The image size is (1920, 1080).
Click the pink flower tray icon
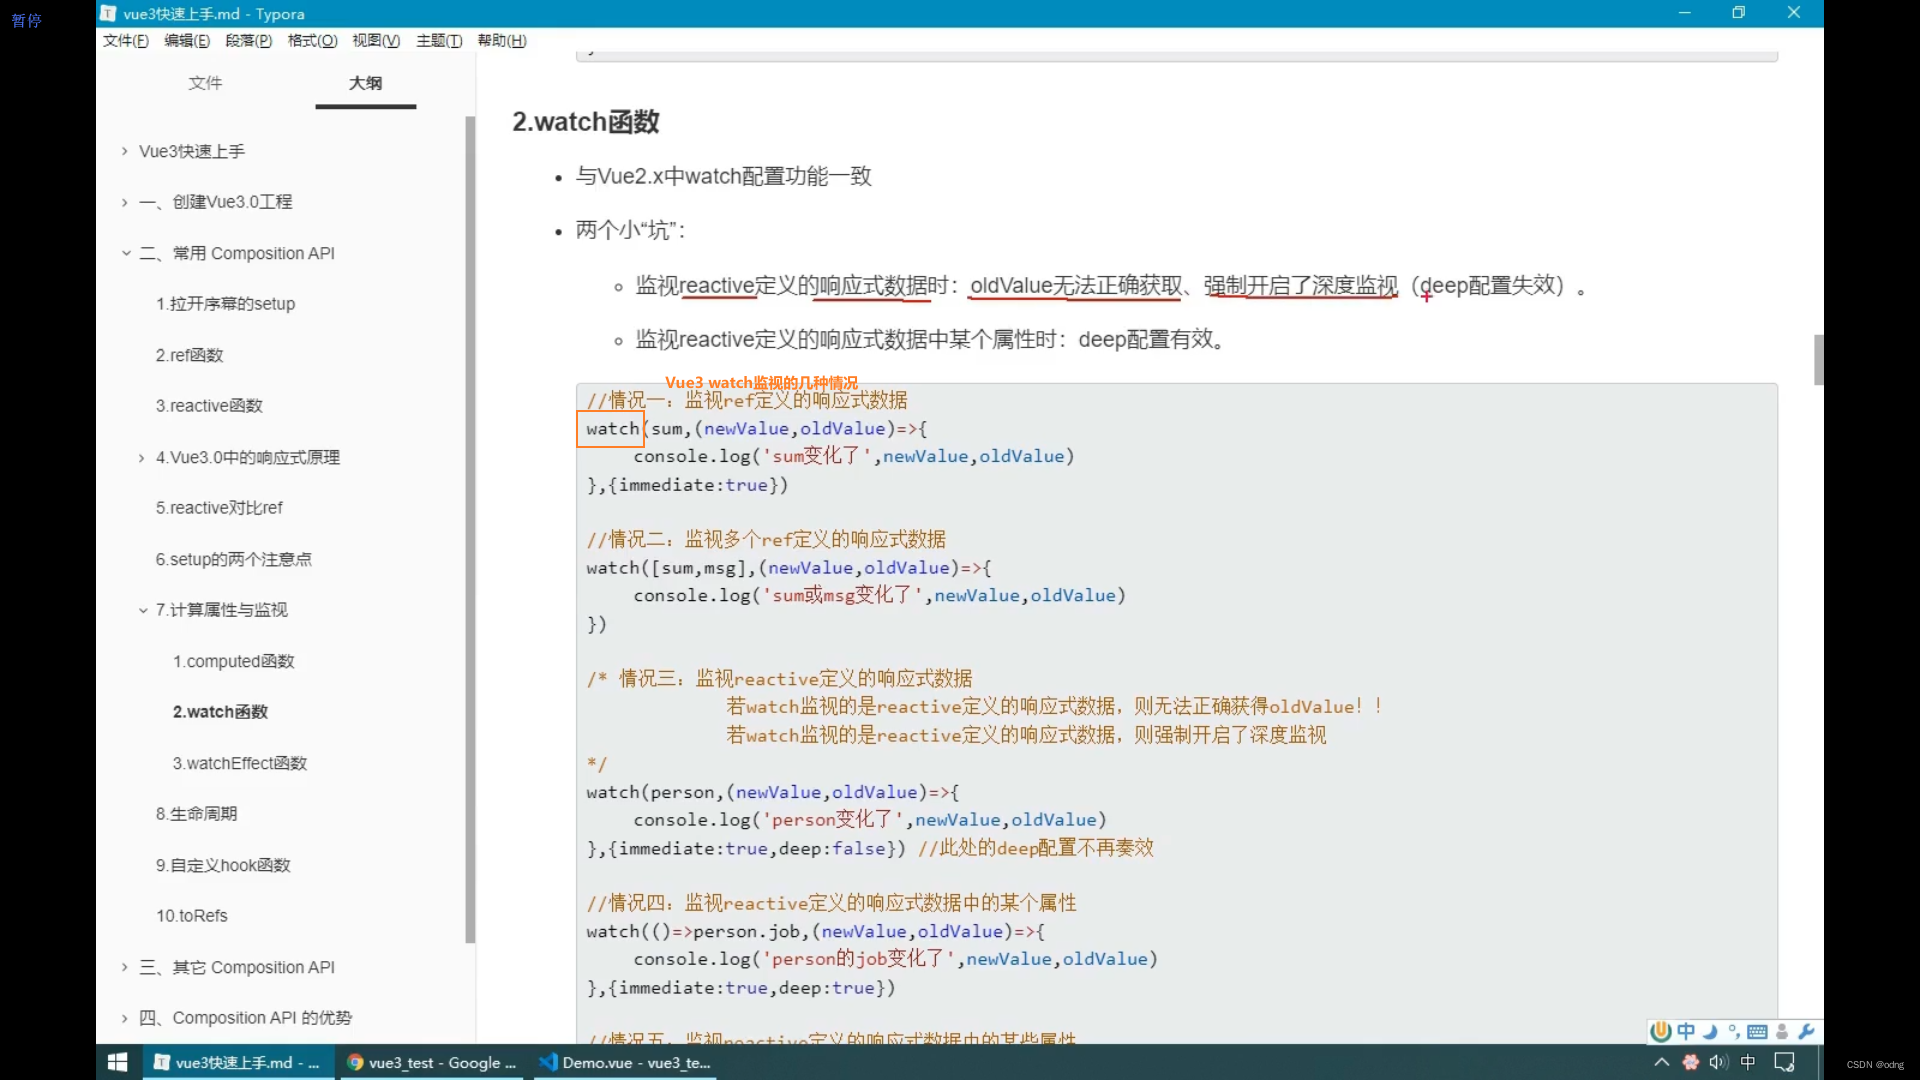[1690, 1062]
